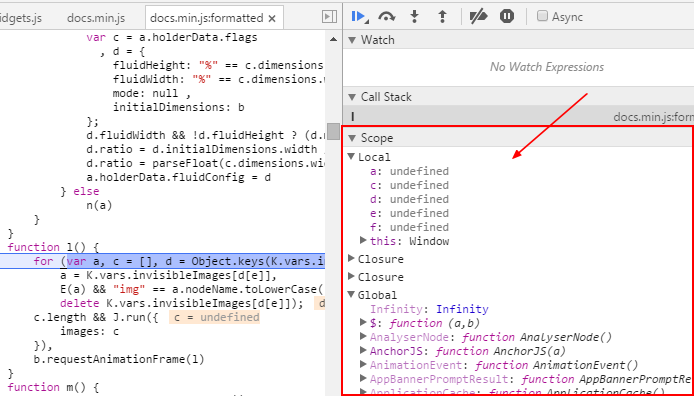The image size is (694, 396).
Task: Toggle pause on exceptions
Action: [x=507, y=17]
